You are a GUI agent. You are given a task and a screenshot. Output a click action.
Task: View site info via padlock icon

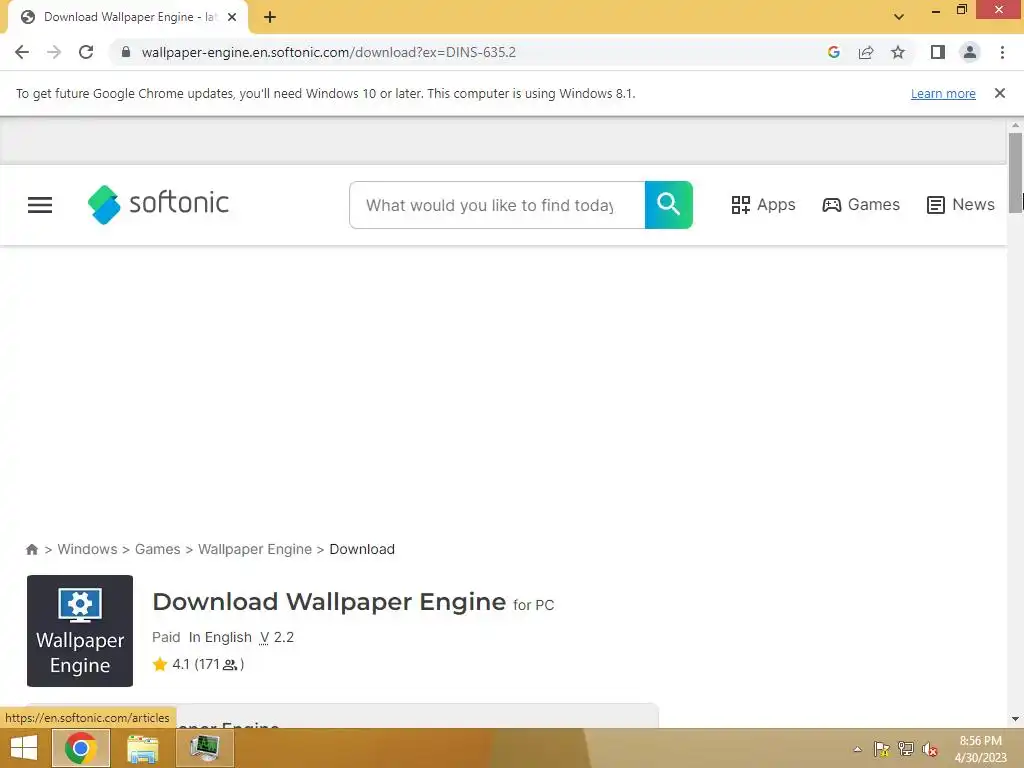(126, 52)
